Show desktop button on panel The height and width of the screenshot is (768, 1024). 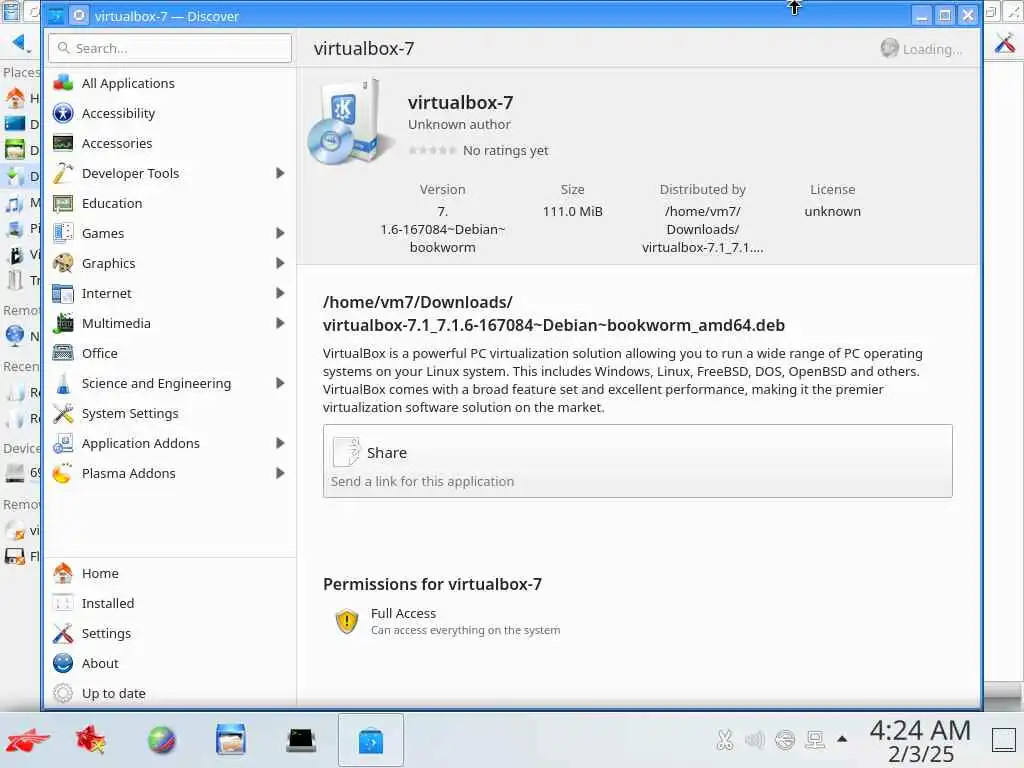(x=1004, y=741)
